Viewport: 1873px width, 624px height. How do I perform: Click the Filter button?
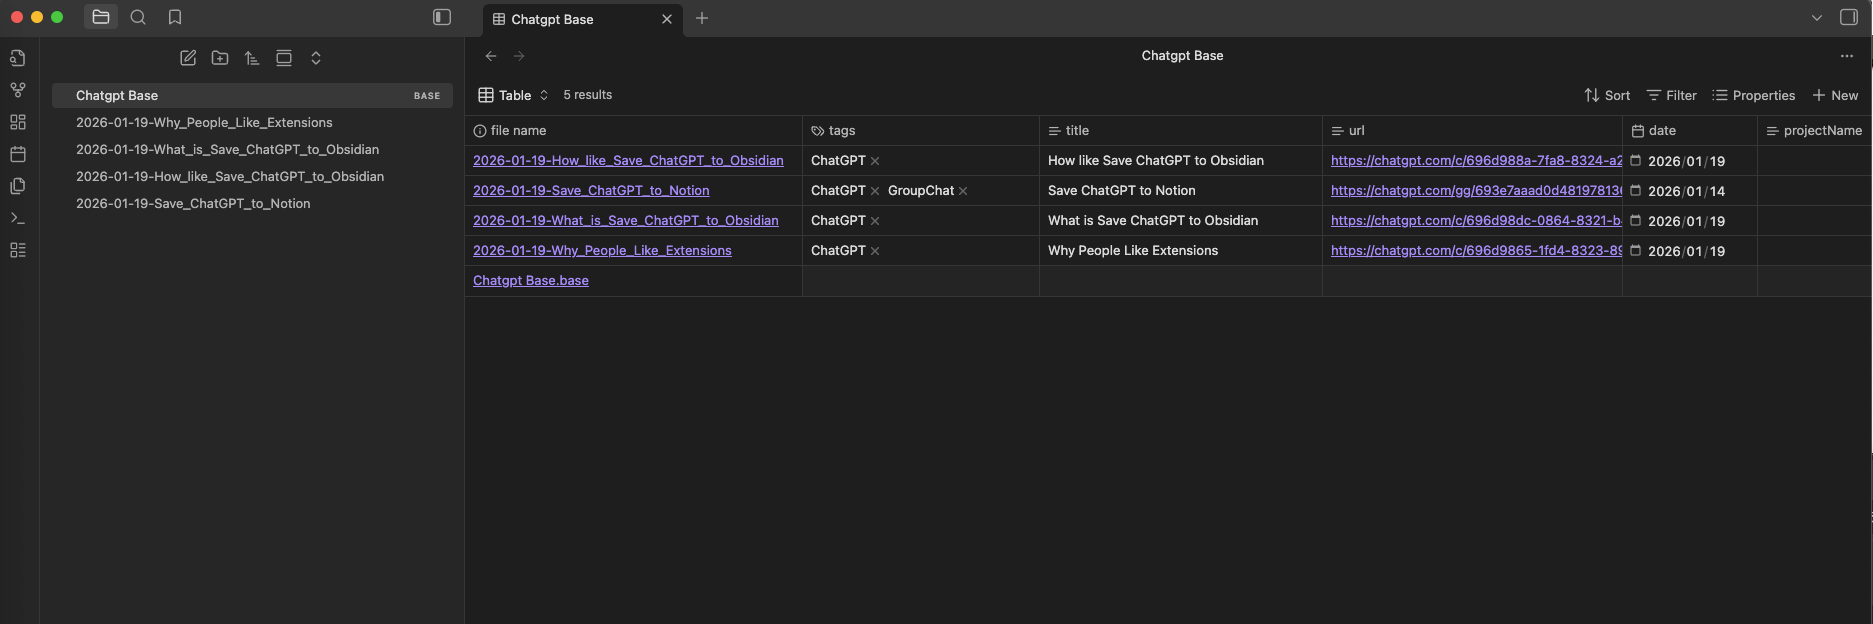(x=1672, y=95)
